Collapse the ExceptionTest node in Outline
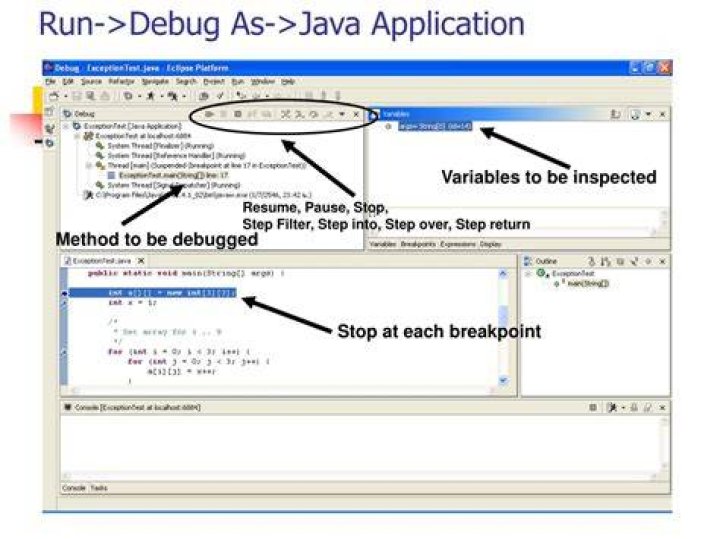The width and height of the screenshot is (720, 539). 529,274
